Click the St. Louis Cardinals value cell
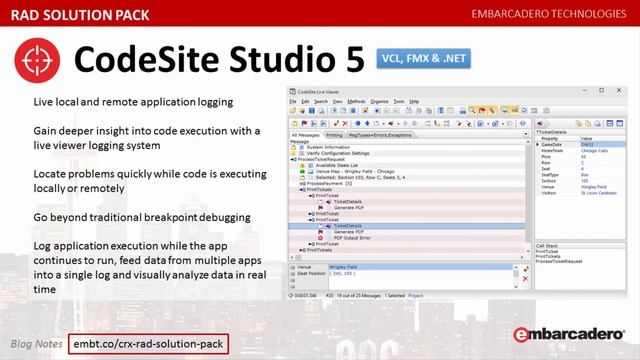The width and height of the screenshot is (640, 360). [599, 193]
